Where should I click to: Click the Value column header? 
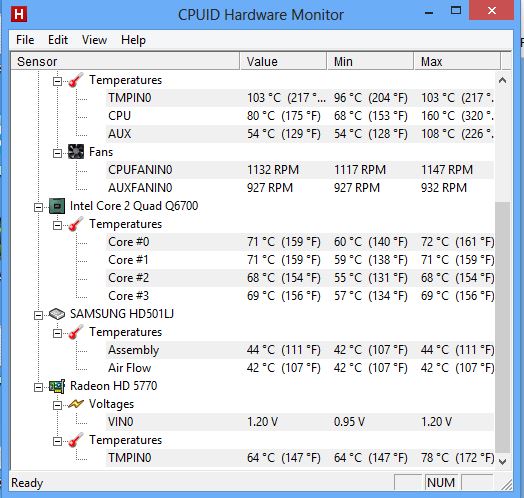click(283, 61)
